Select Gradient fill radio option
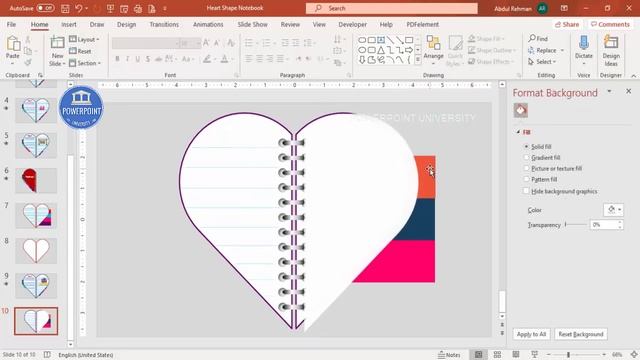Viewport: 640px width, 360px height. tap(527, 157)
